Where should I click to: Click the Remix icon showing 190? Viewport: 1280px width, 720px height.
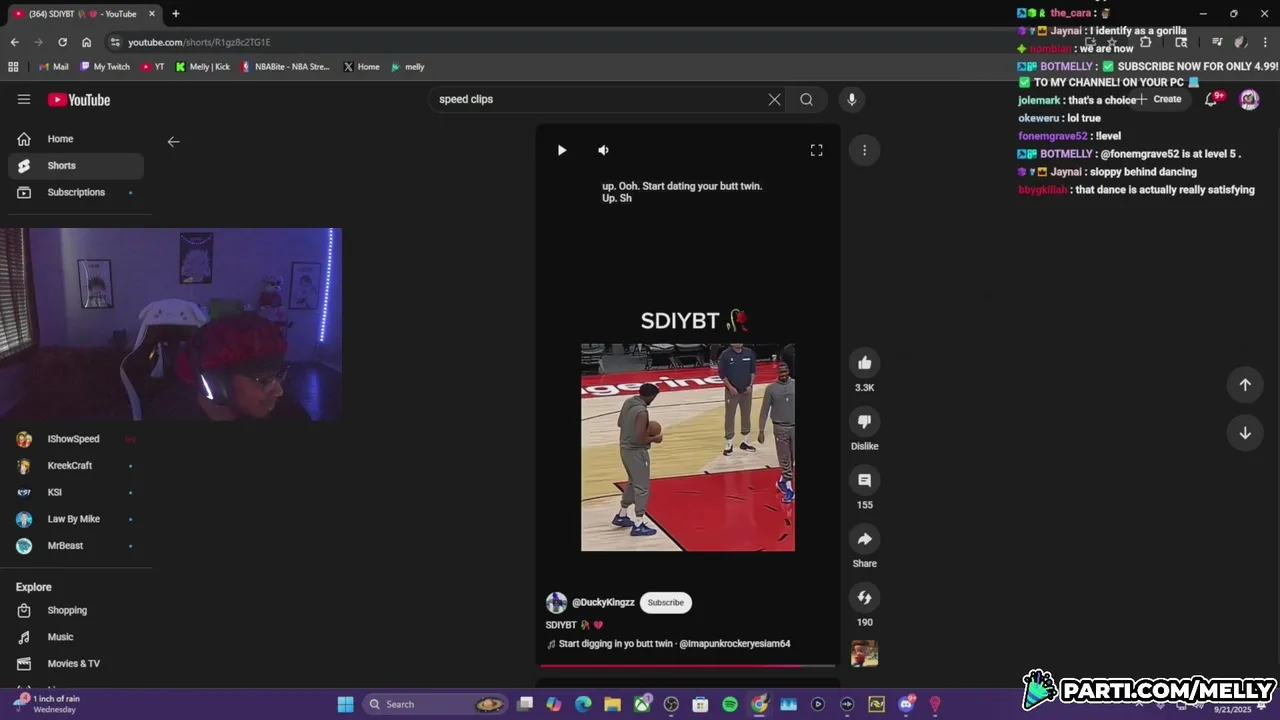[x=865, y=598]
